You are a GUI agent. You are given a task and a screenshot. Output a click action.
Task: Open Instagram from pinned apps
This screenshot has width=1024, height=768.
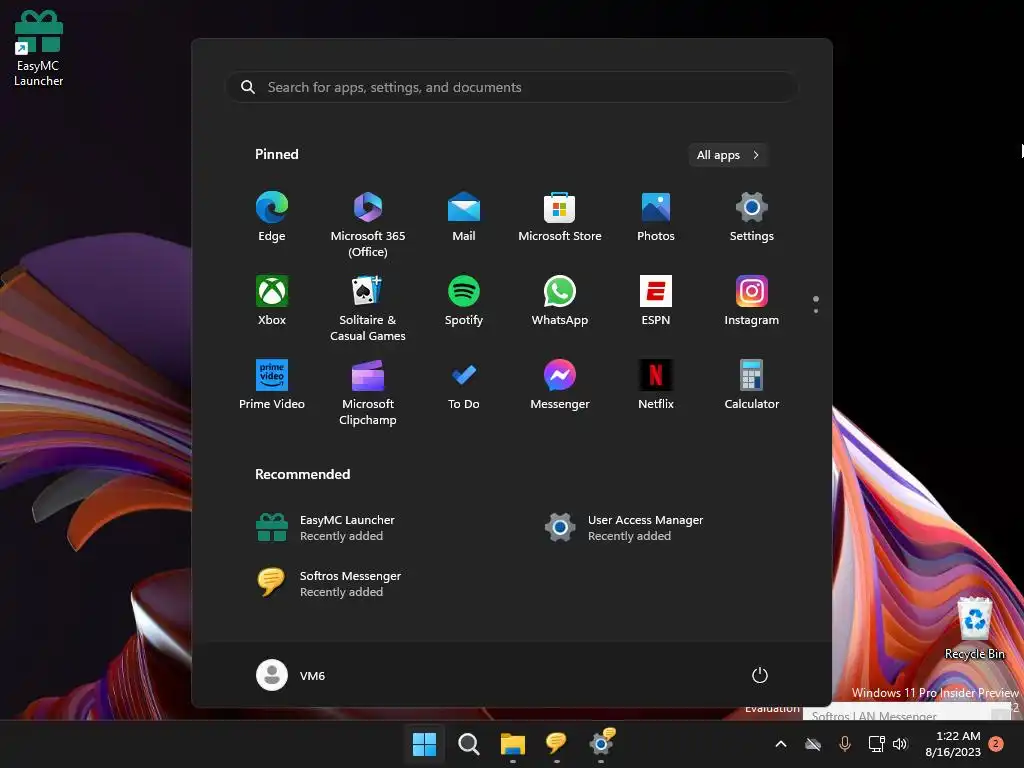752,300
